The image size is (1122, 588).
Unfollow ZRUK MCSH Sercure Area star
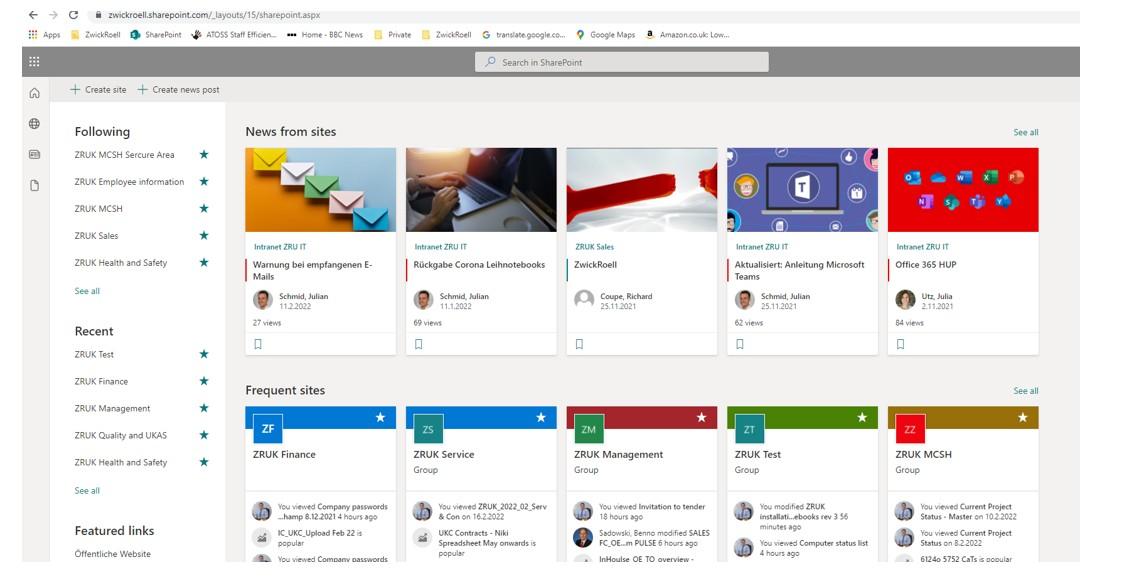[x=204, y=155]
